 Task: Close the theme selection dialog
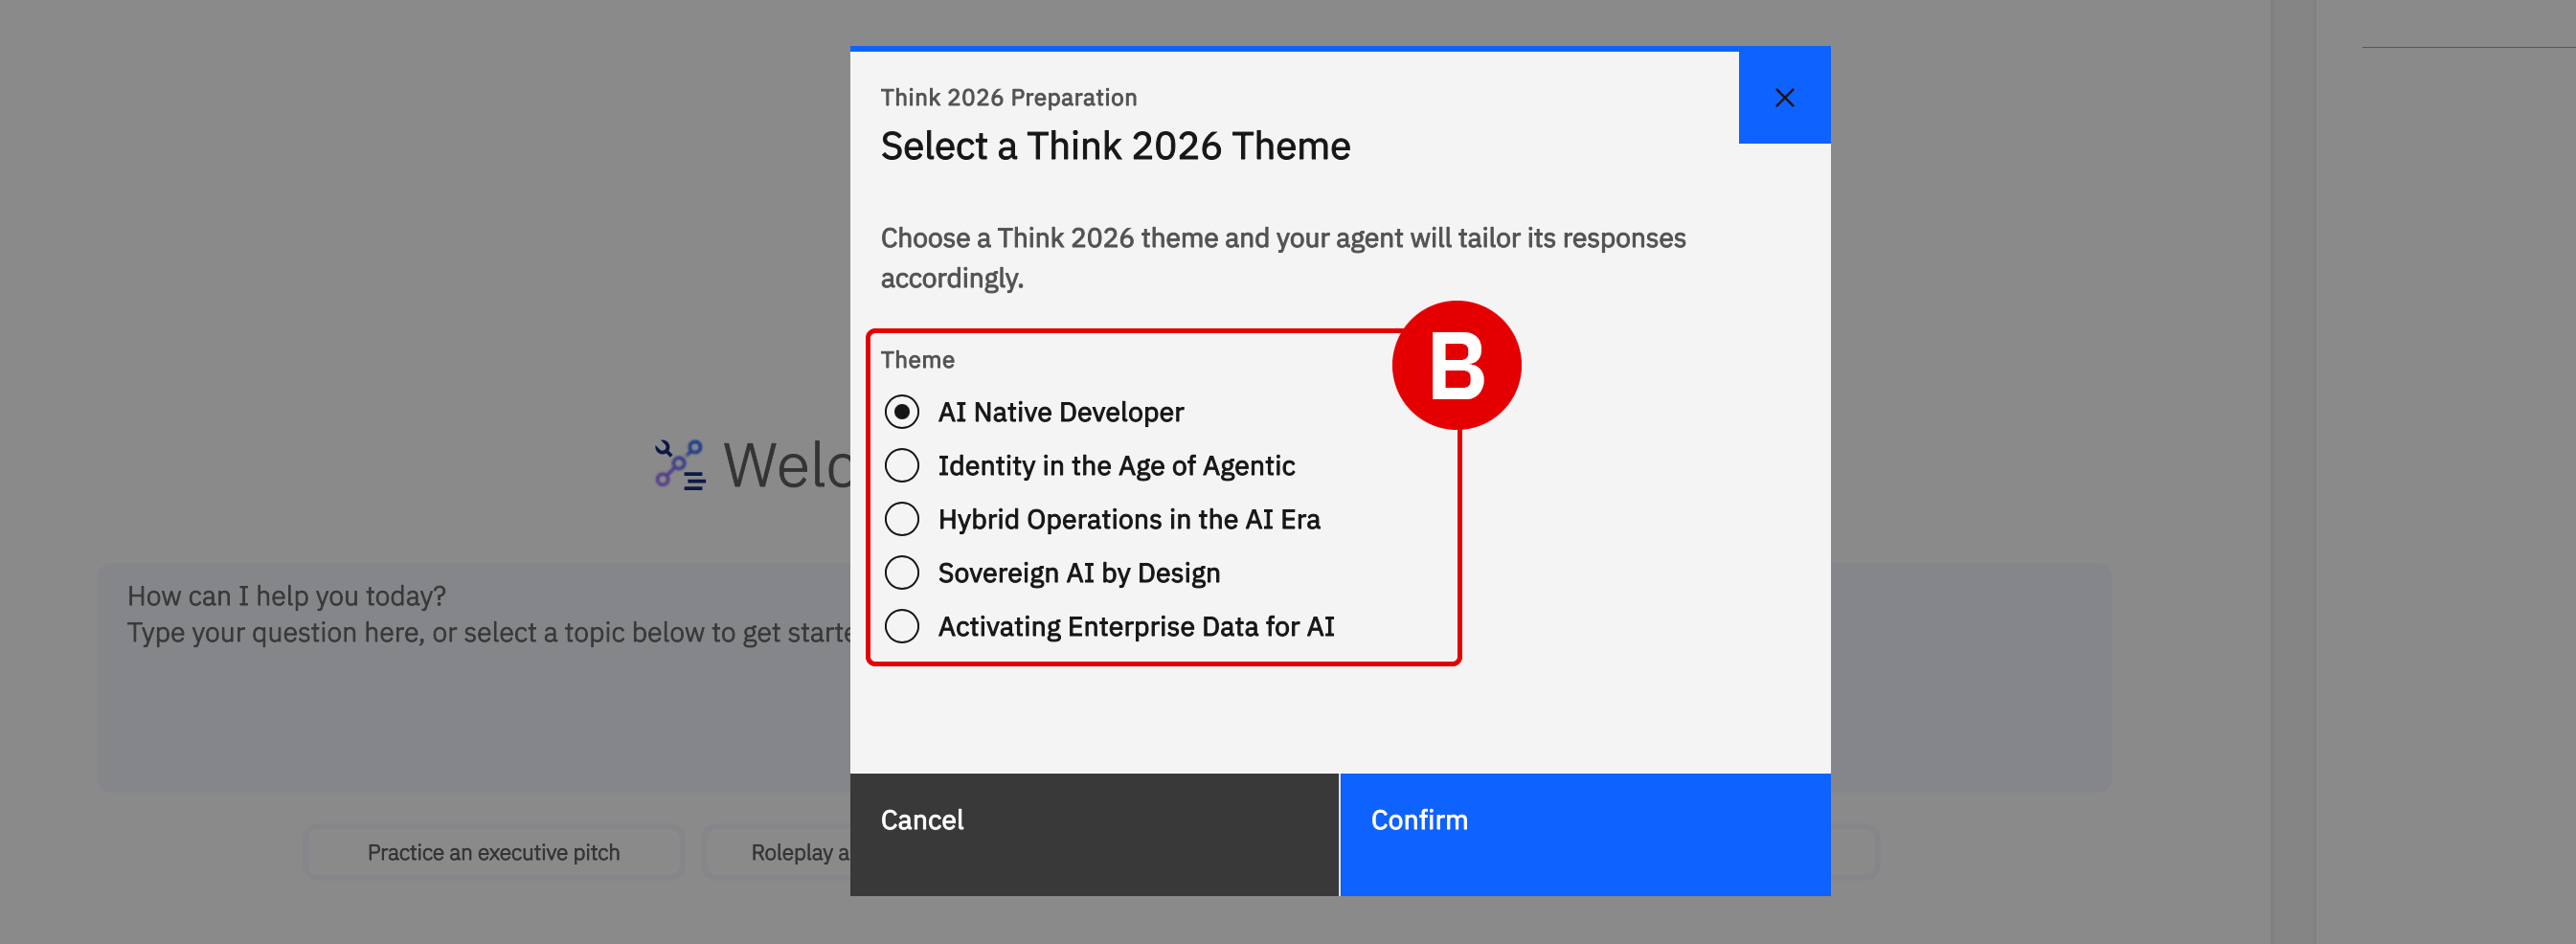pyautogui.click(x=1784, y=97)
